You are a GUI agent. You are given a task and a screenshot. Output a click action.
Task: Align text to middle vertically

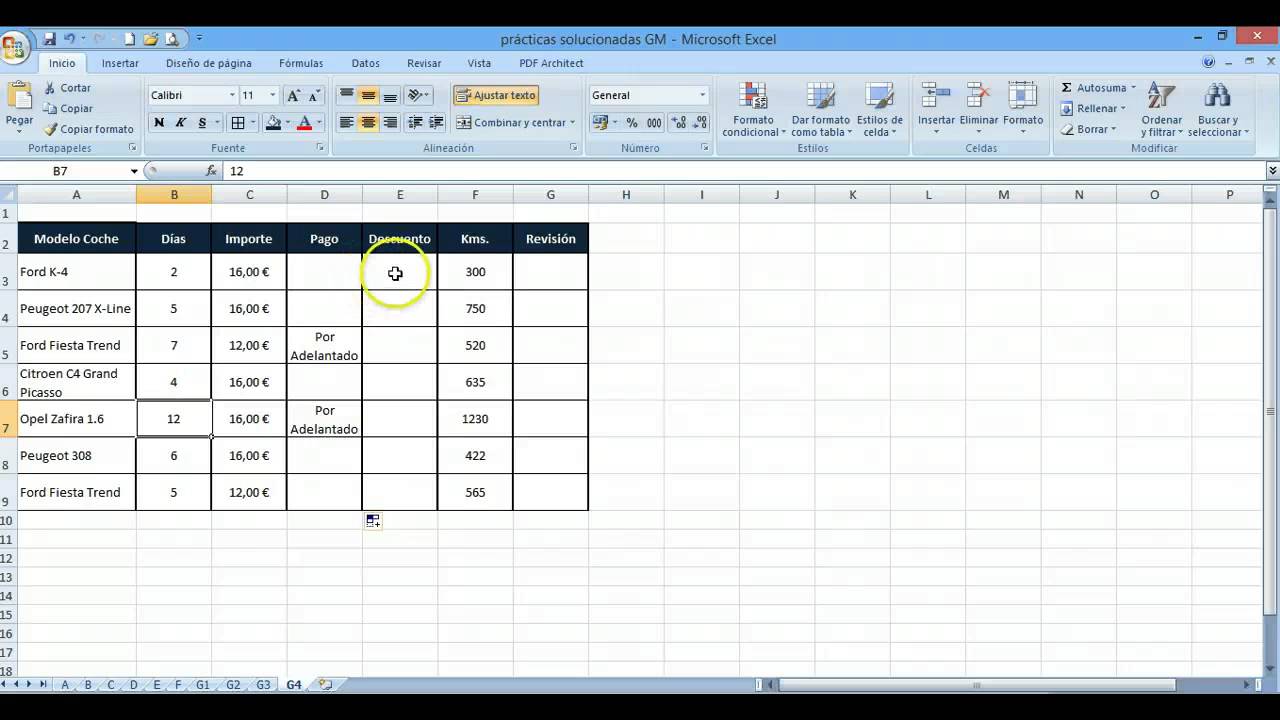pyautogui.click(x=369, y=95)
